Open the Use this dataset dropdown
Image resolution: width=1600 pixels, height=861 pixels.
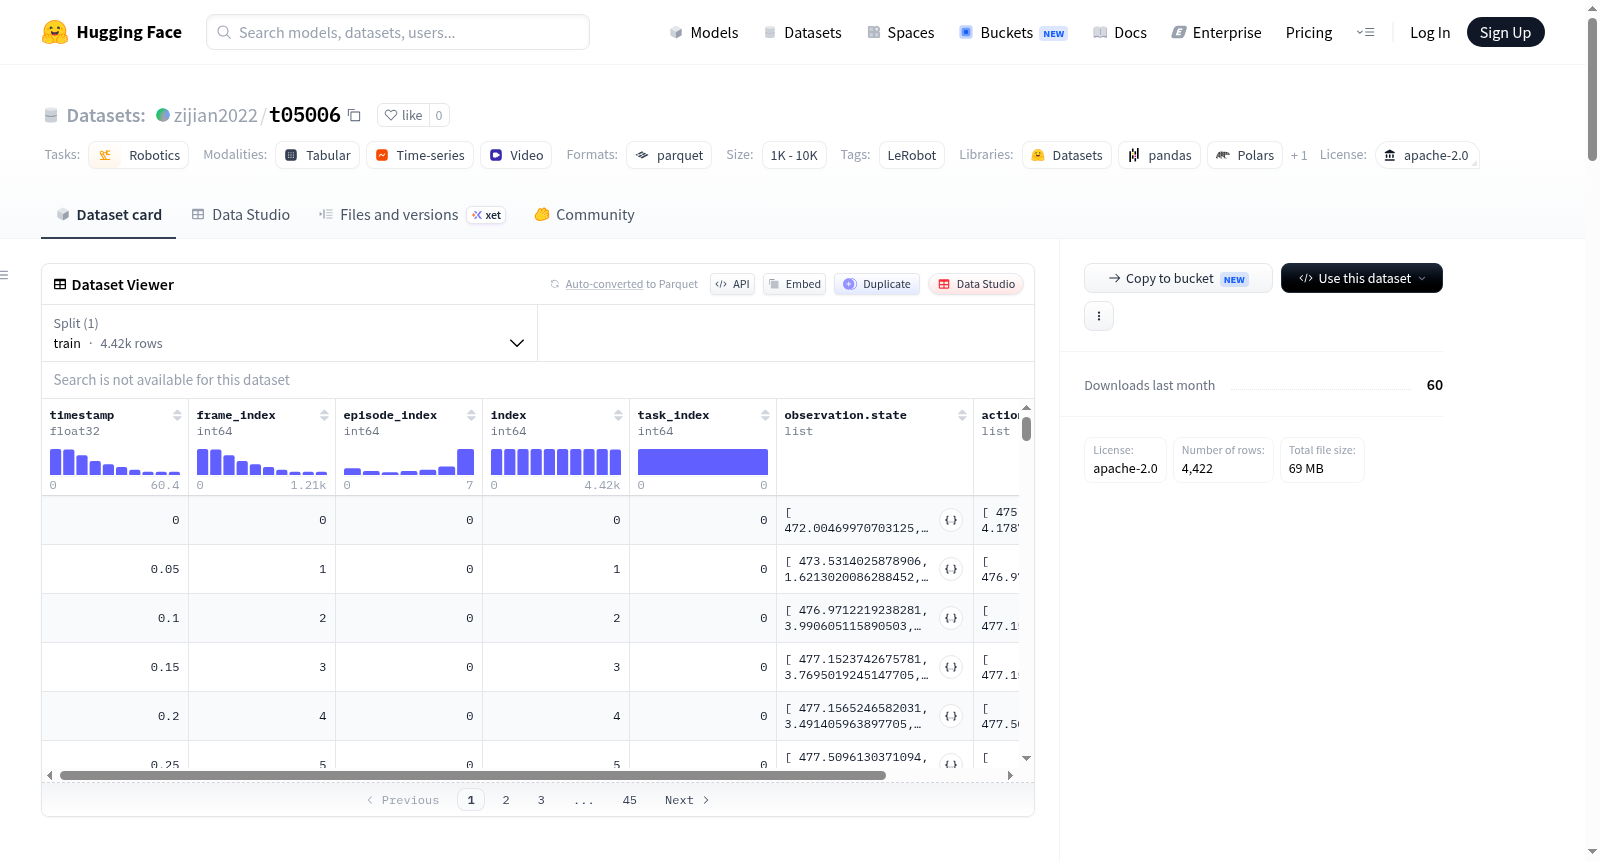tap(1361, 278)
